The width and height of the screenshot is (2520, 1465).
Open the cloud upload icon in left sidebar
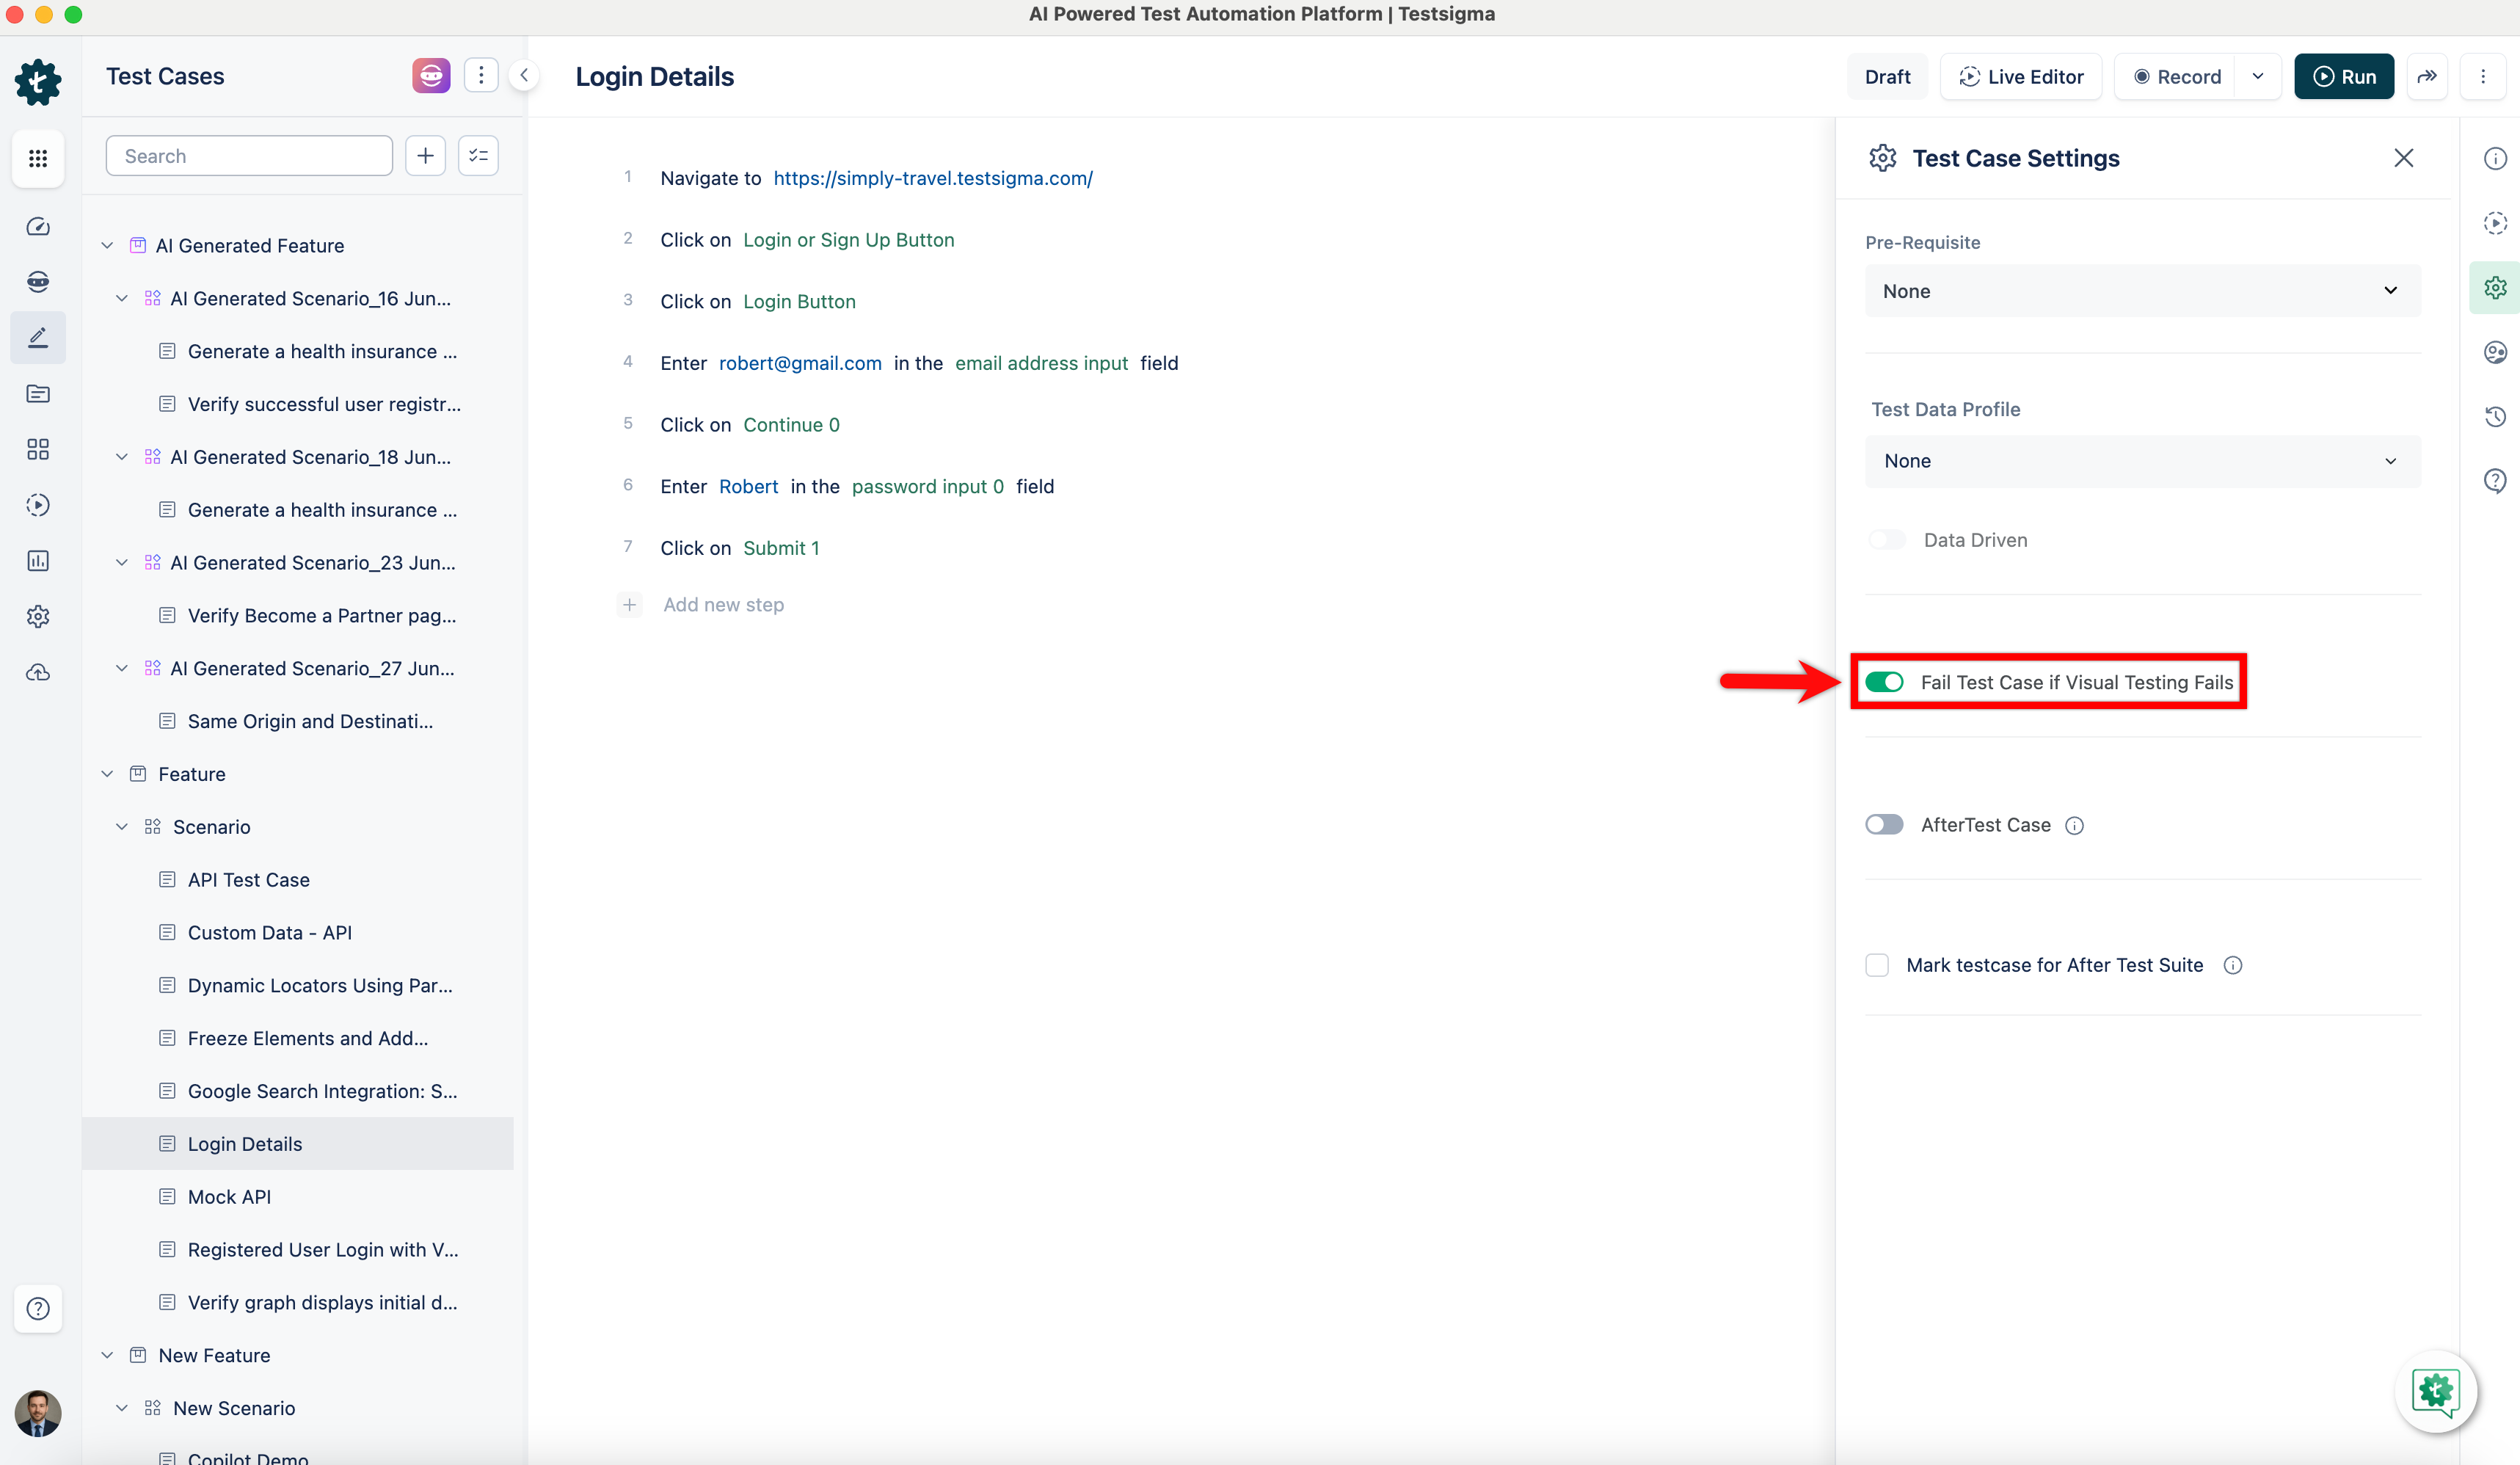(x=38, y=672)
